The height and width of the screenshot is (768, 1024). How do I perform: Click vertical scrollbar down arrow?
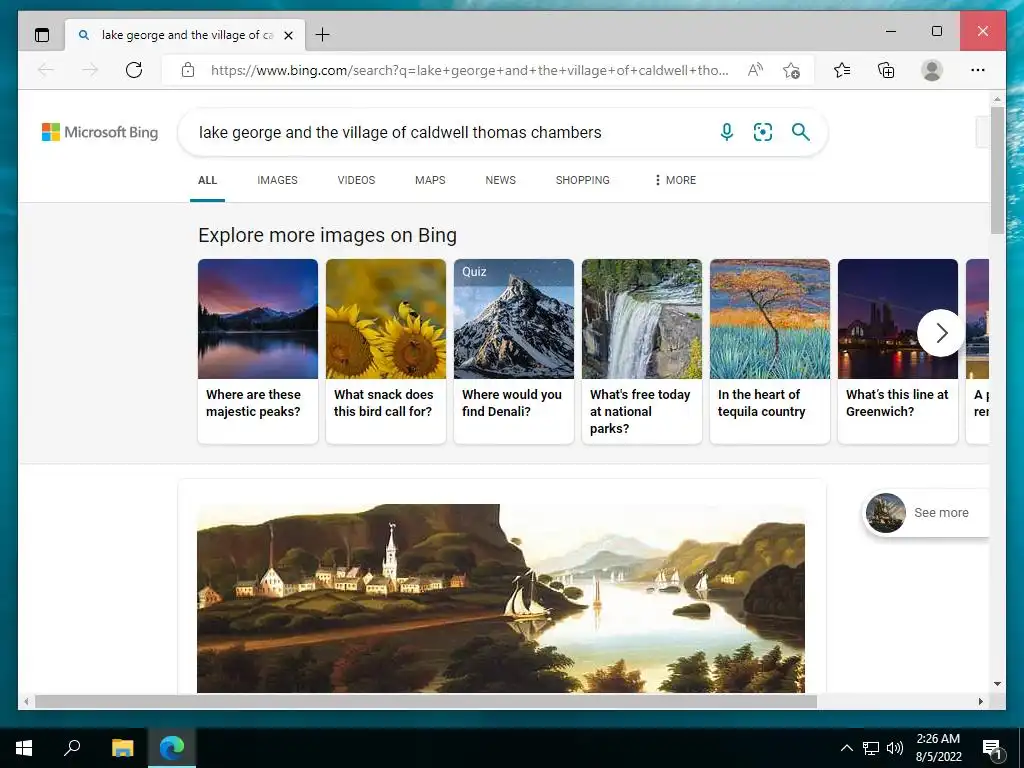[x=997, y=684]
